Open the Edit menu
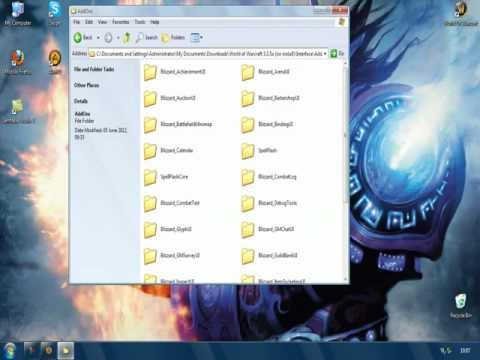 (89, 22)
